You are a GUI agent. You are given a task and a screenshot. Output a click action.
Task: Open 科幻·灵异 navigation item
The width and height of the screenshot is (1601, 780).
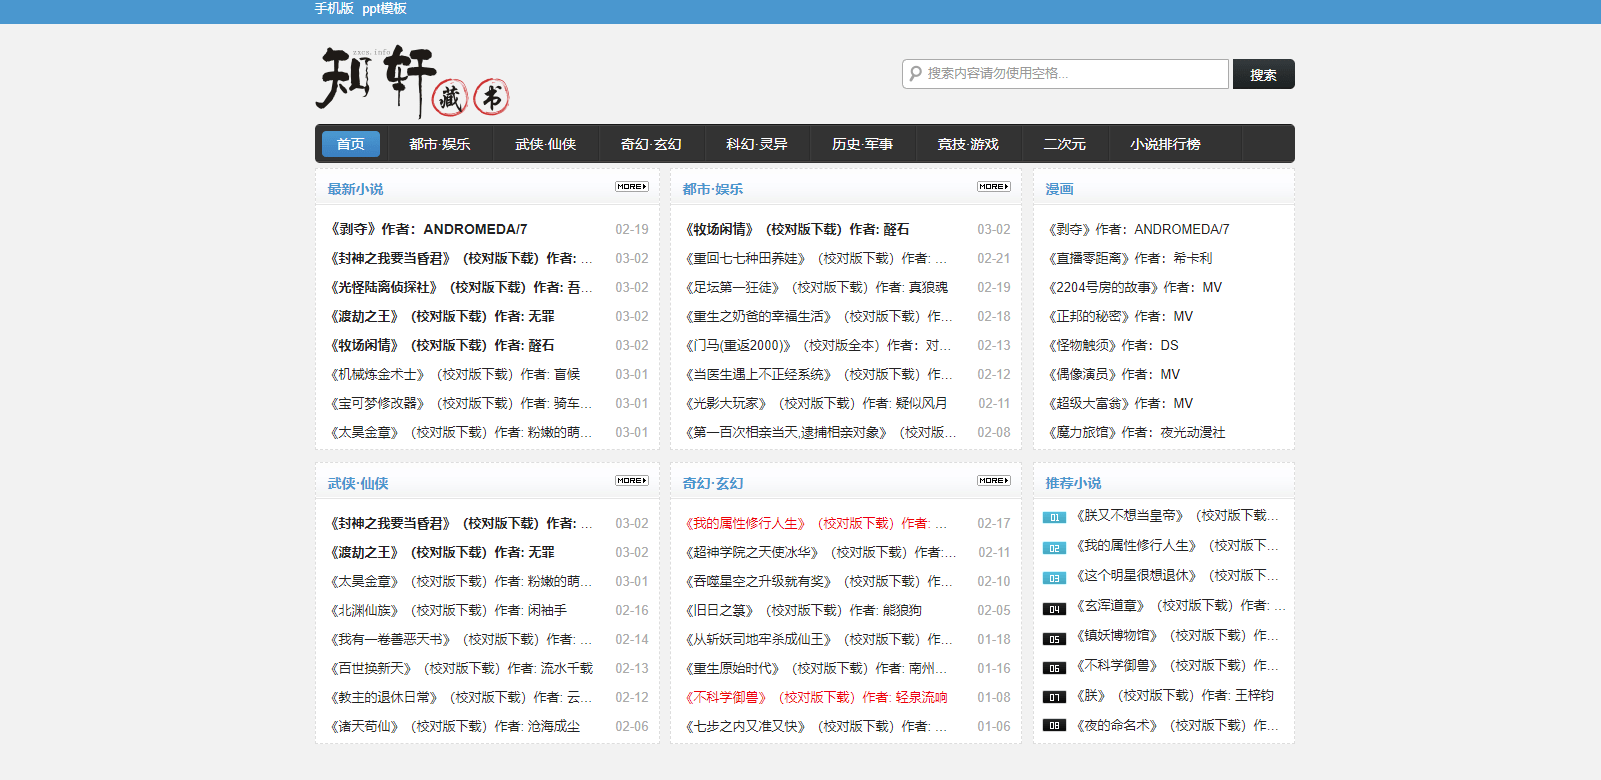[757, 144]
